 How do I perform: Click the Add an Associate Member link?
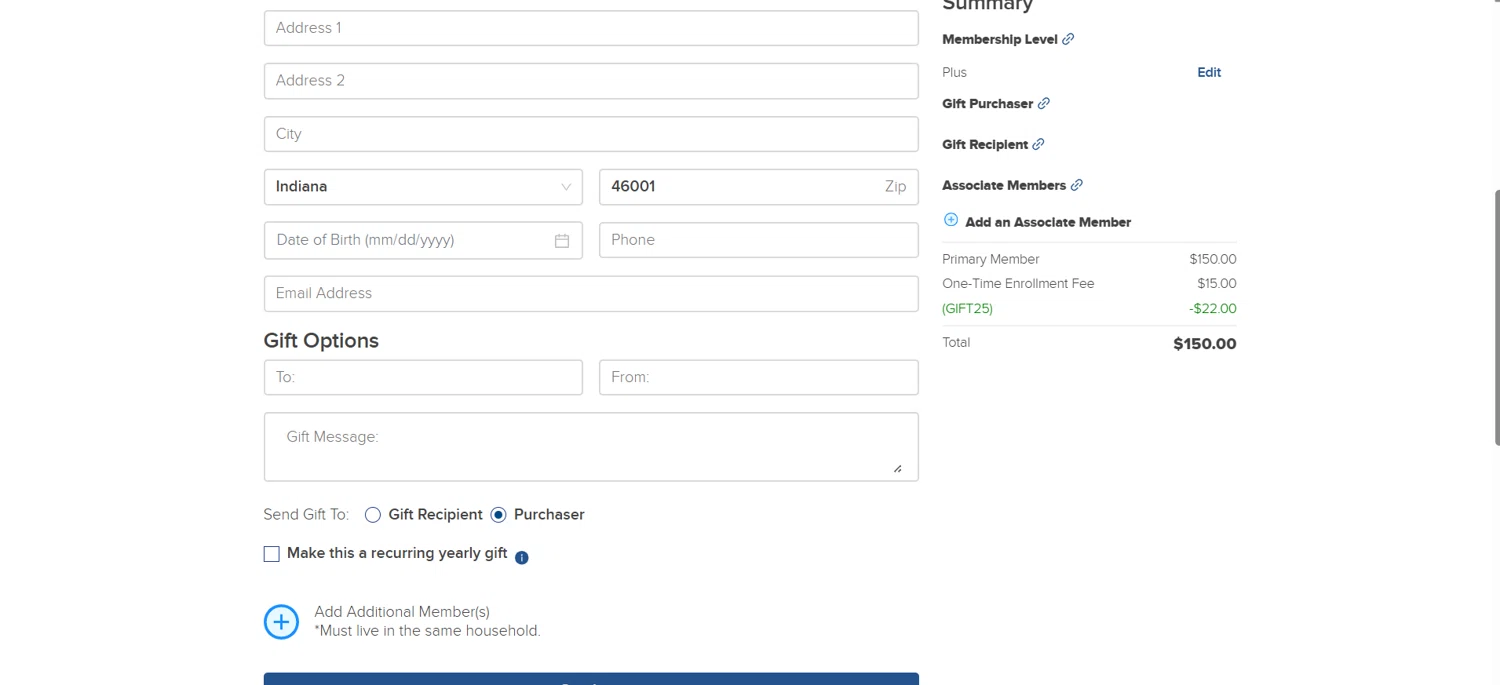pos(1048,222)
